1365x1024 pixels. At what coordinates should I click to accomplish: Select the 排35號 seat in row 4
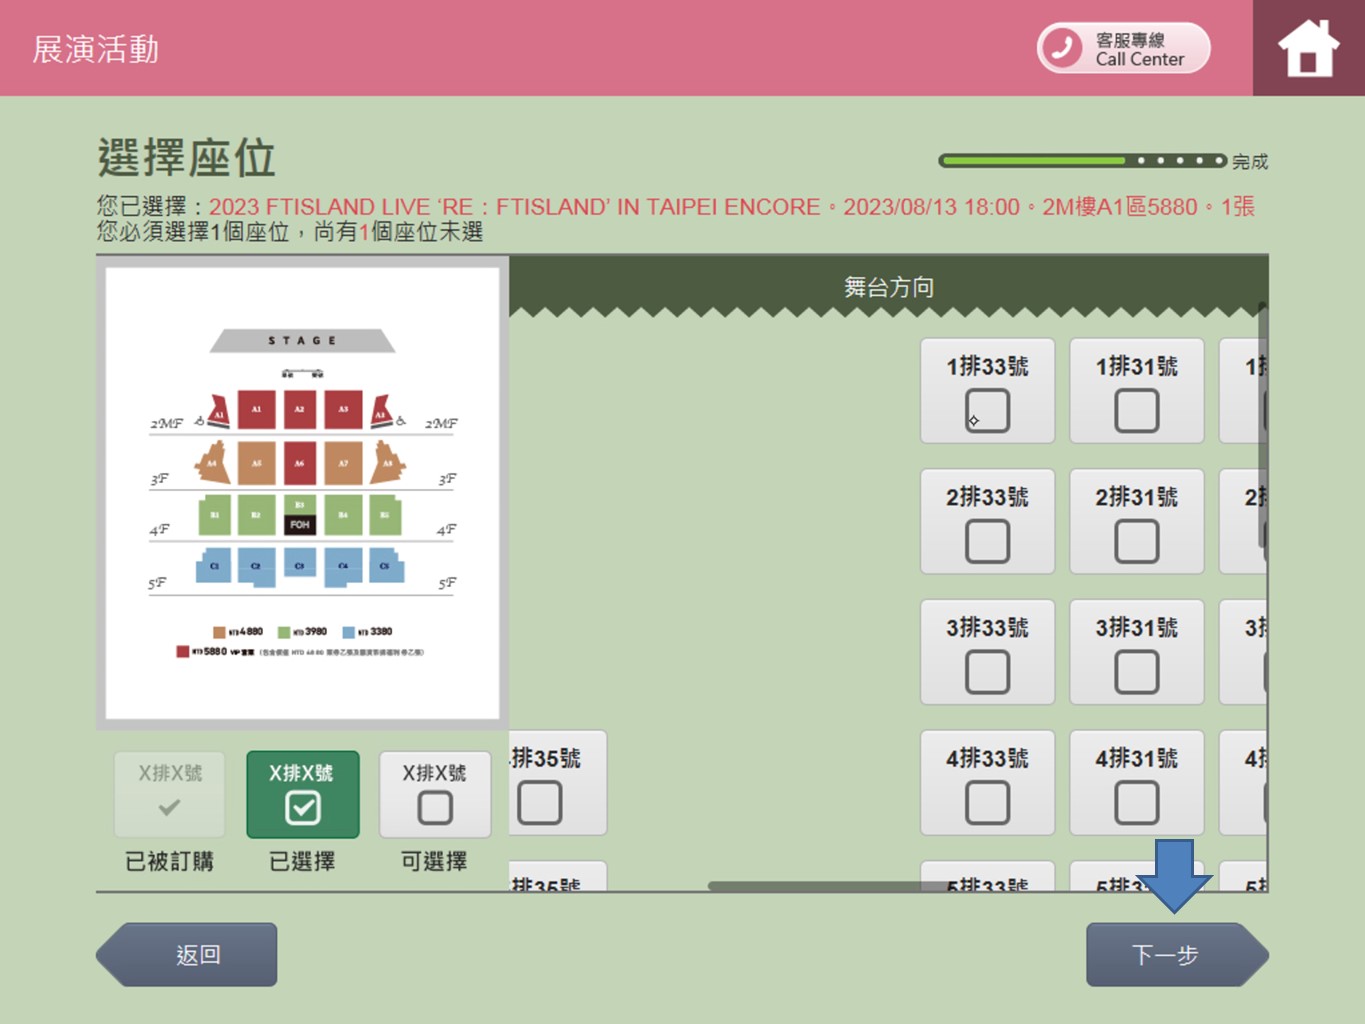[540, 803]
